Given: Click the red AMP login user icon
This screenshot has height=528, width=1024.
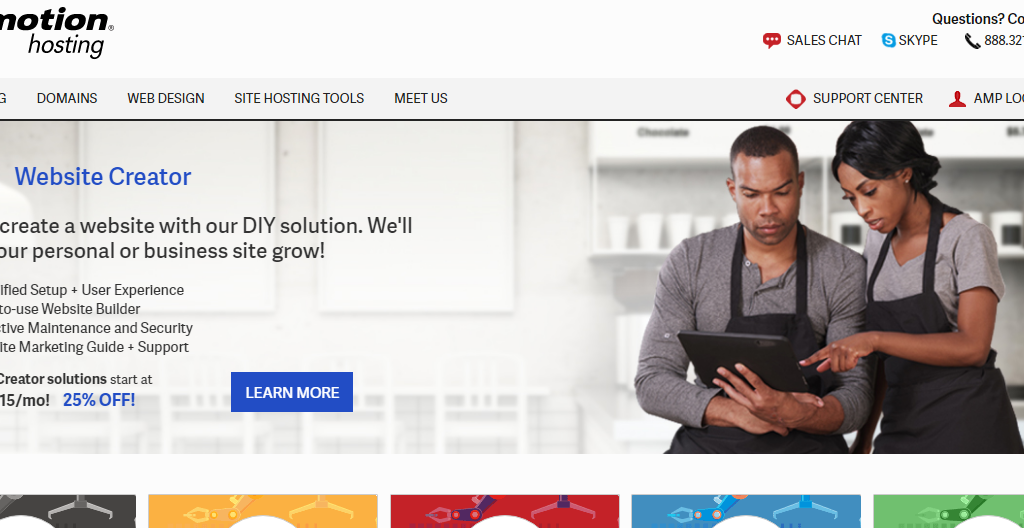Looking at the screenshot, I should (x=957, y=99).
